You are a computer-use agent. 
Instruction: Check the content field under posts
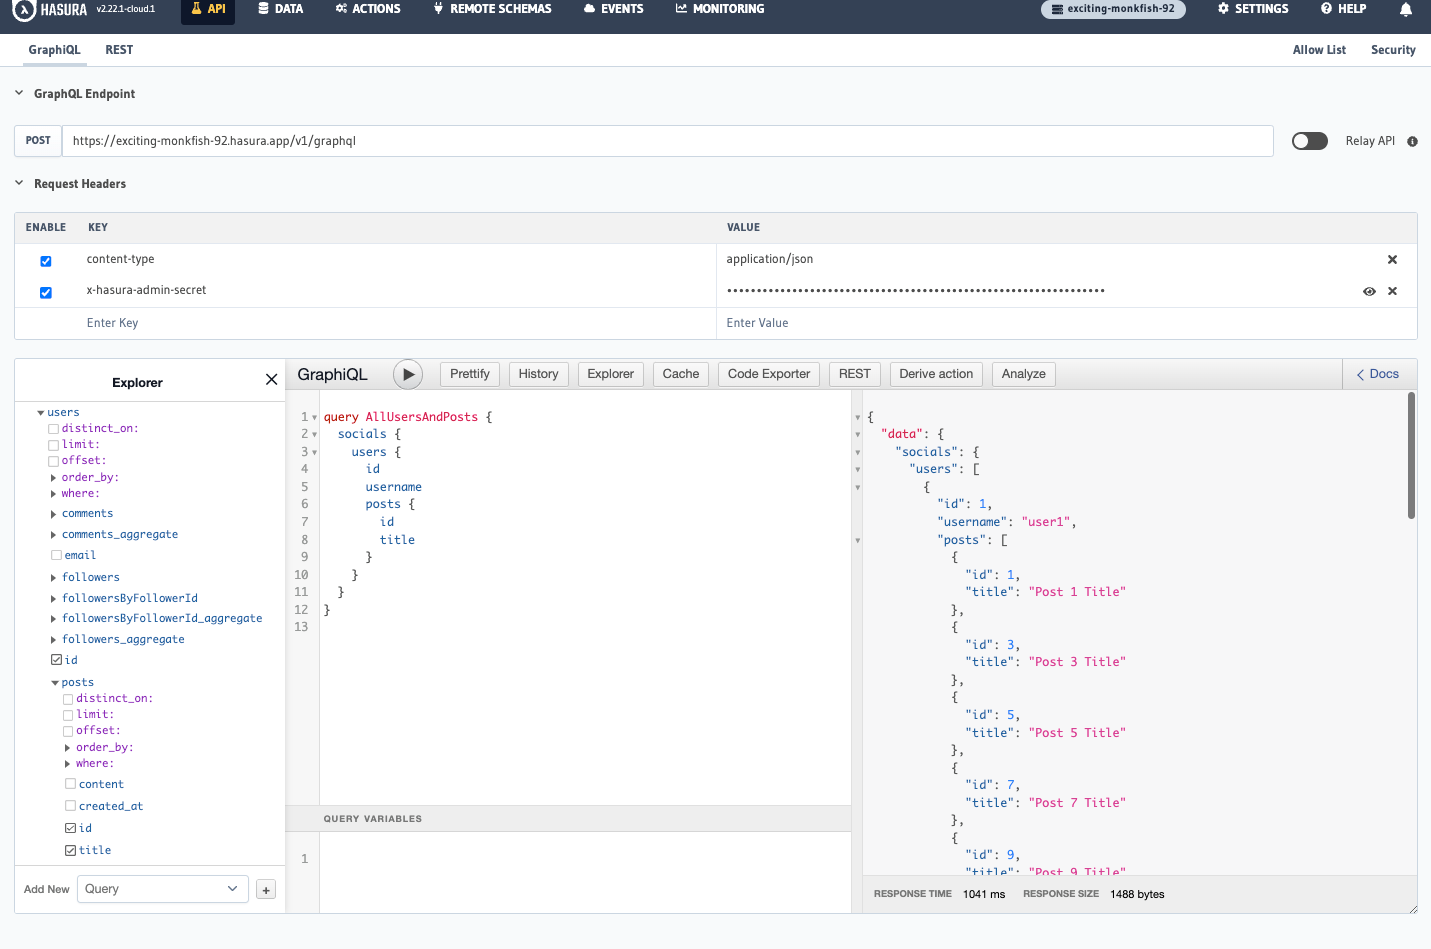(70, 783)
